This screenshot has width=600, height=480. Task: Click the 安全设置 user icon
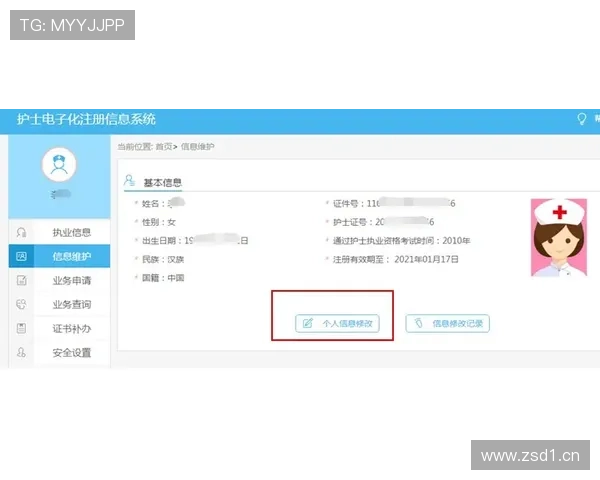pos(21,352)
